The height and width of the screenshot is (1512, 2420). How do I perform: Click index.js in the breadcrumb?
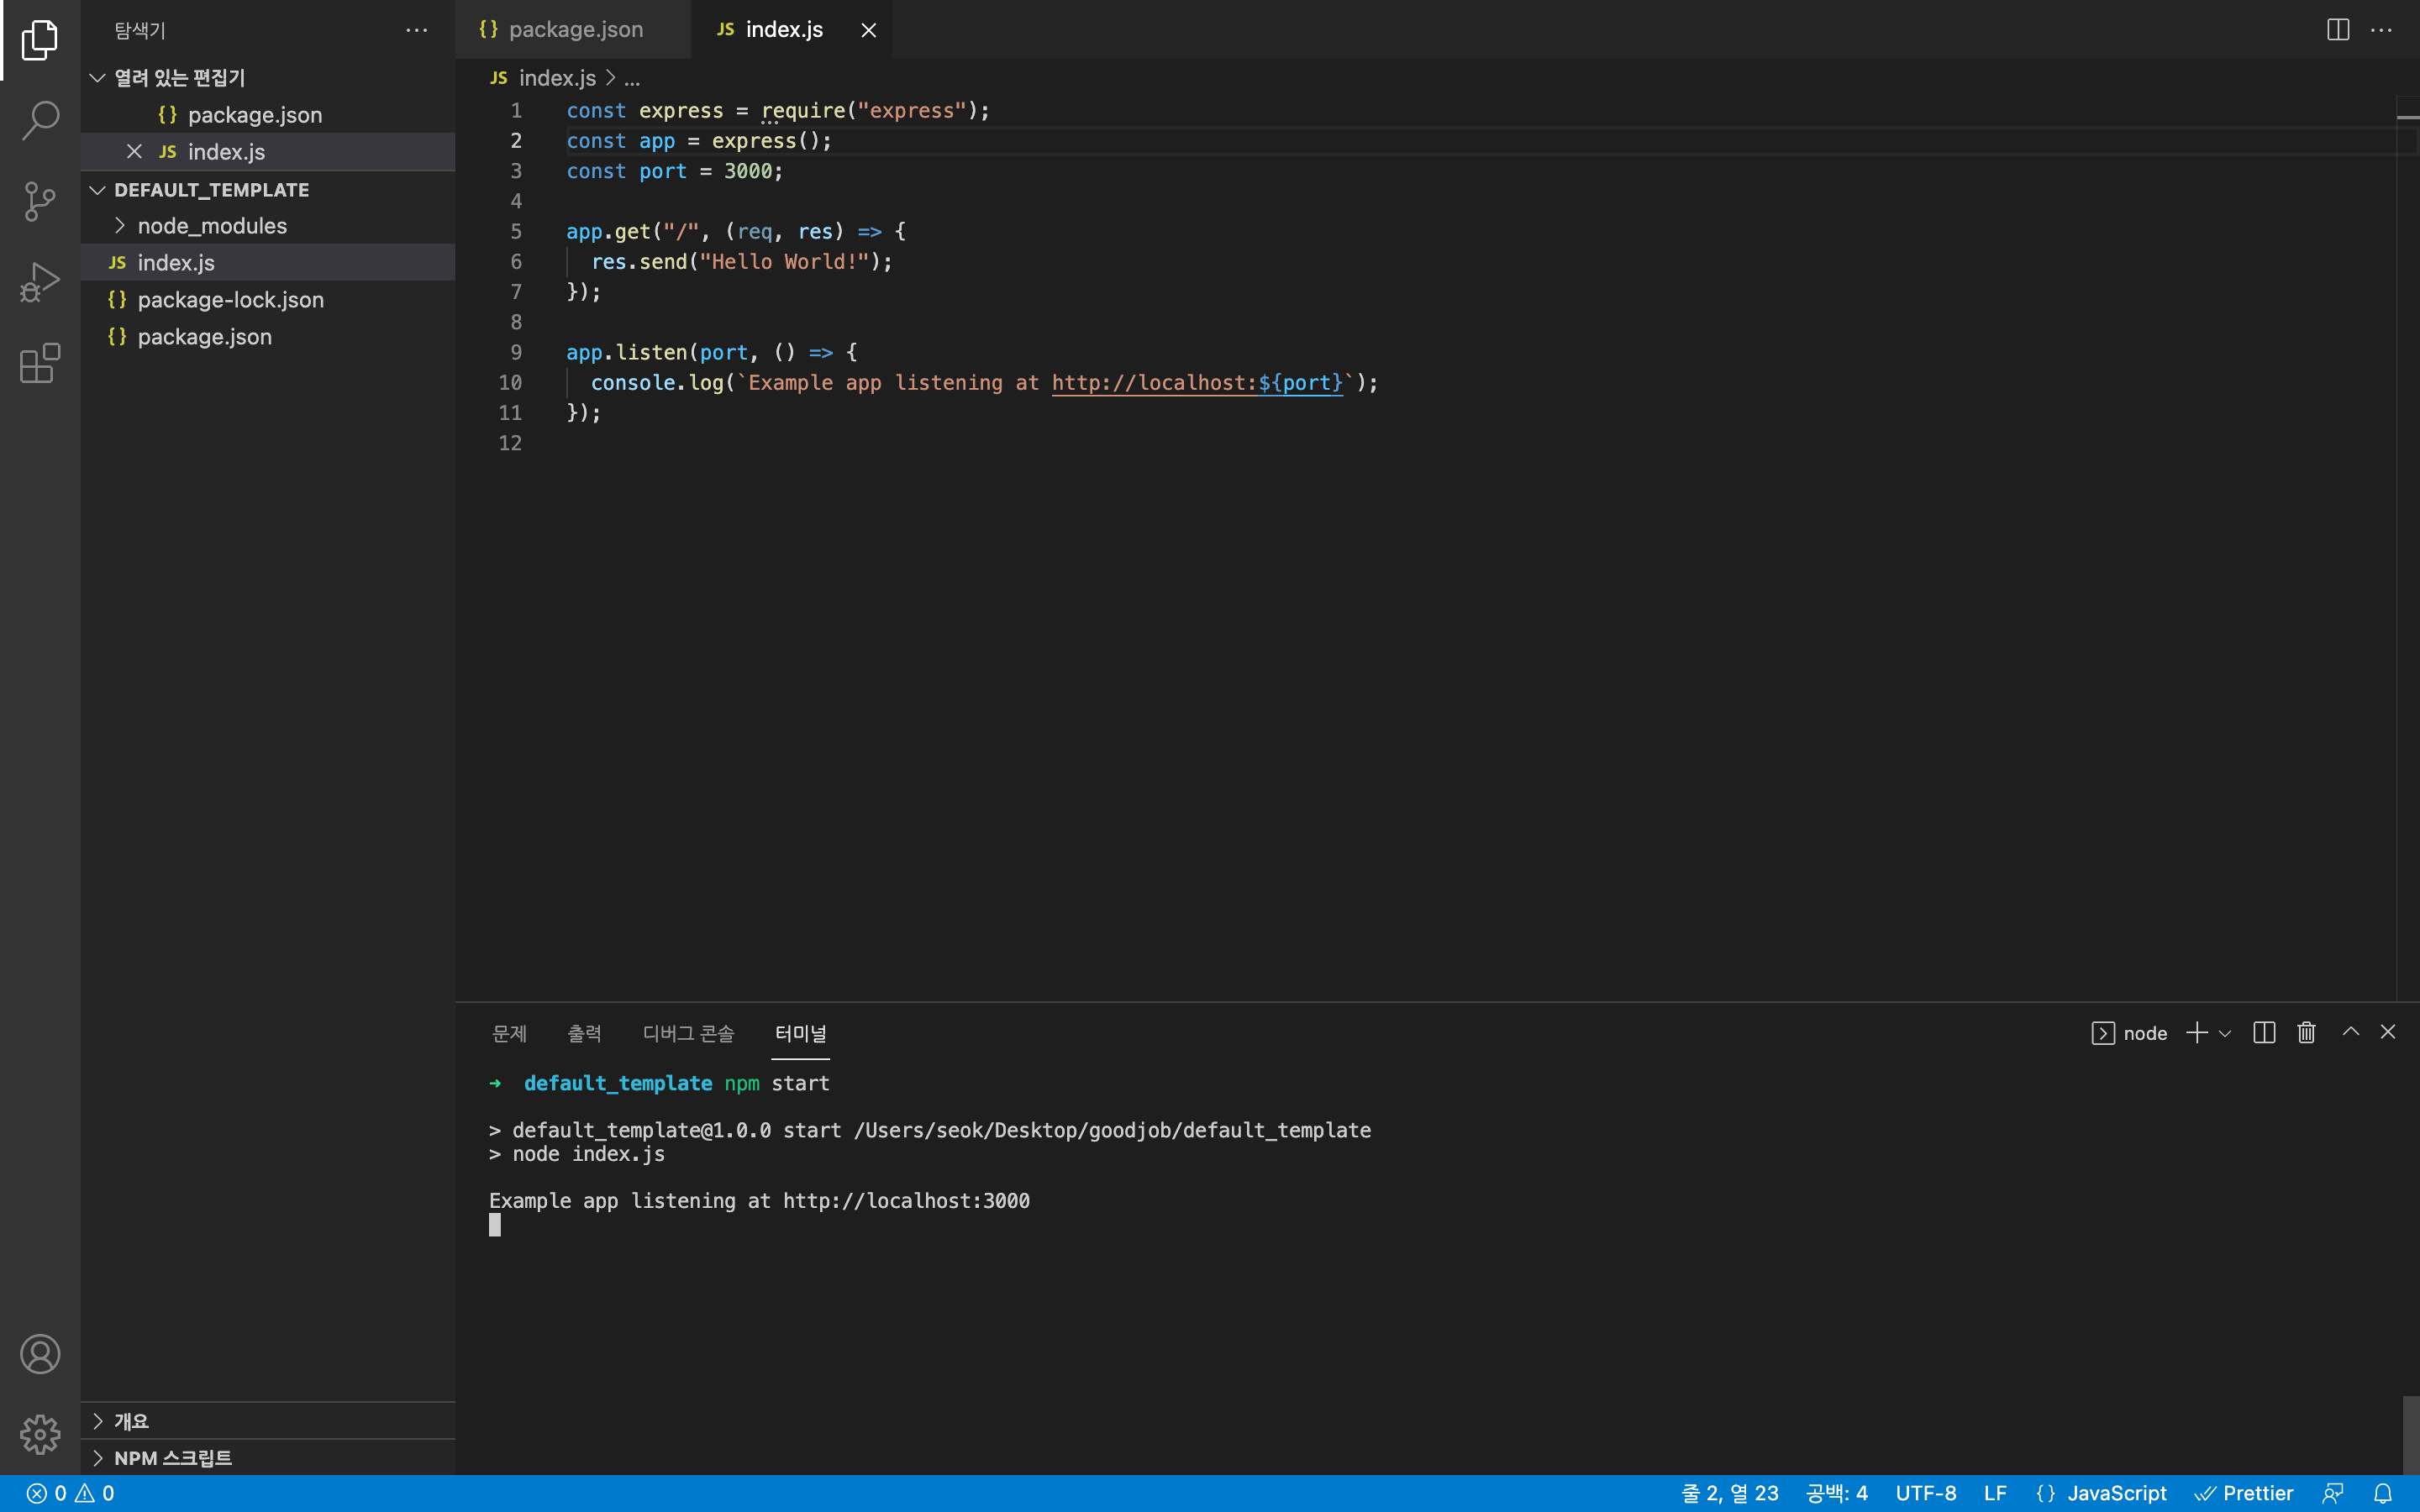pyautogui.click(x=557, y=77)
